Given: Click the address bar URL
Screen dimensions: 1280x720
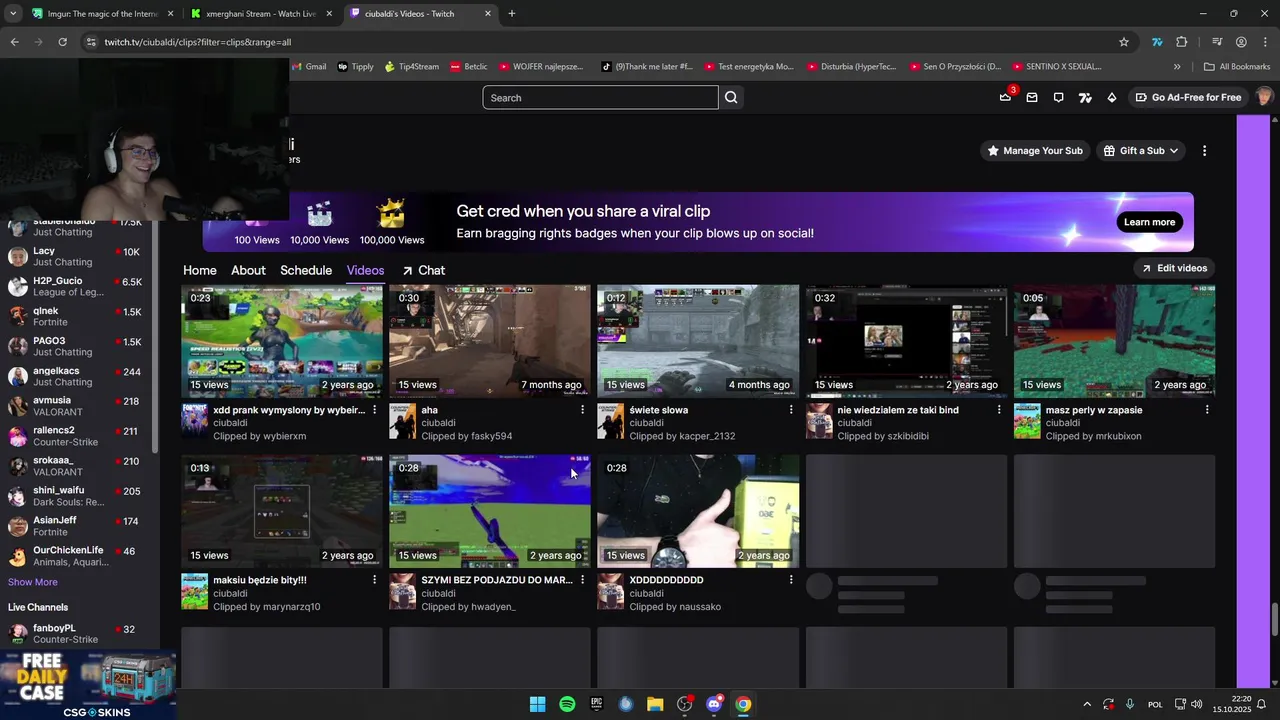Looking at the screenshot, I should tap(198, 42).
